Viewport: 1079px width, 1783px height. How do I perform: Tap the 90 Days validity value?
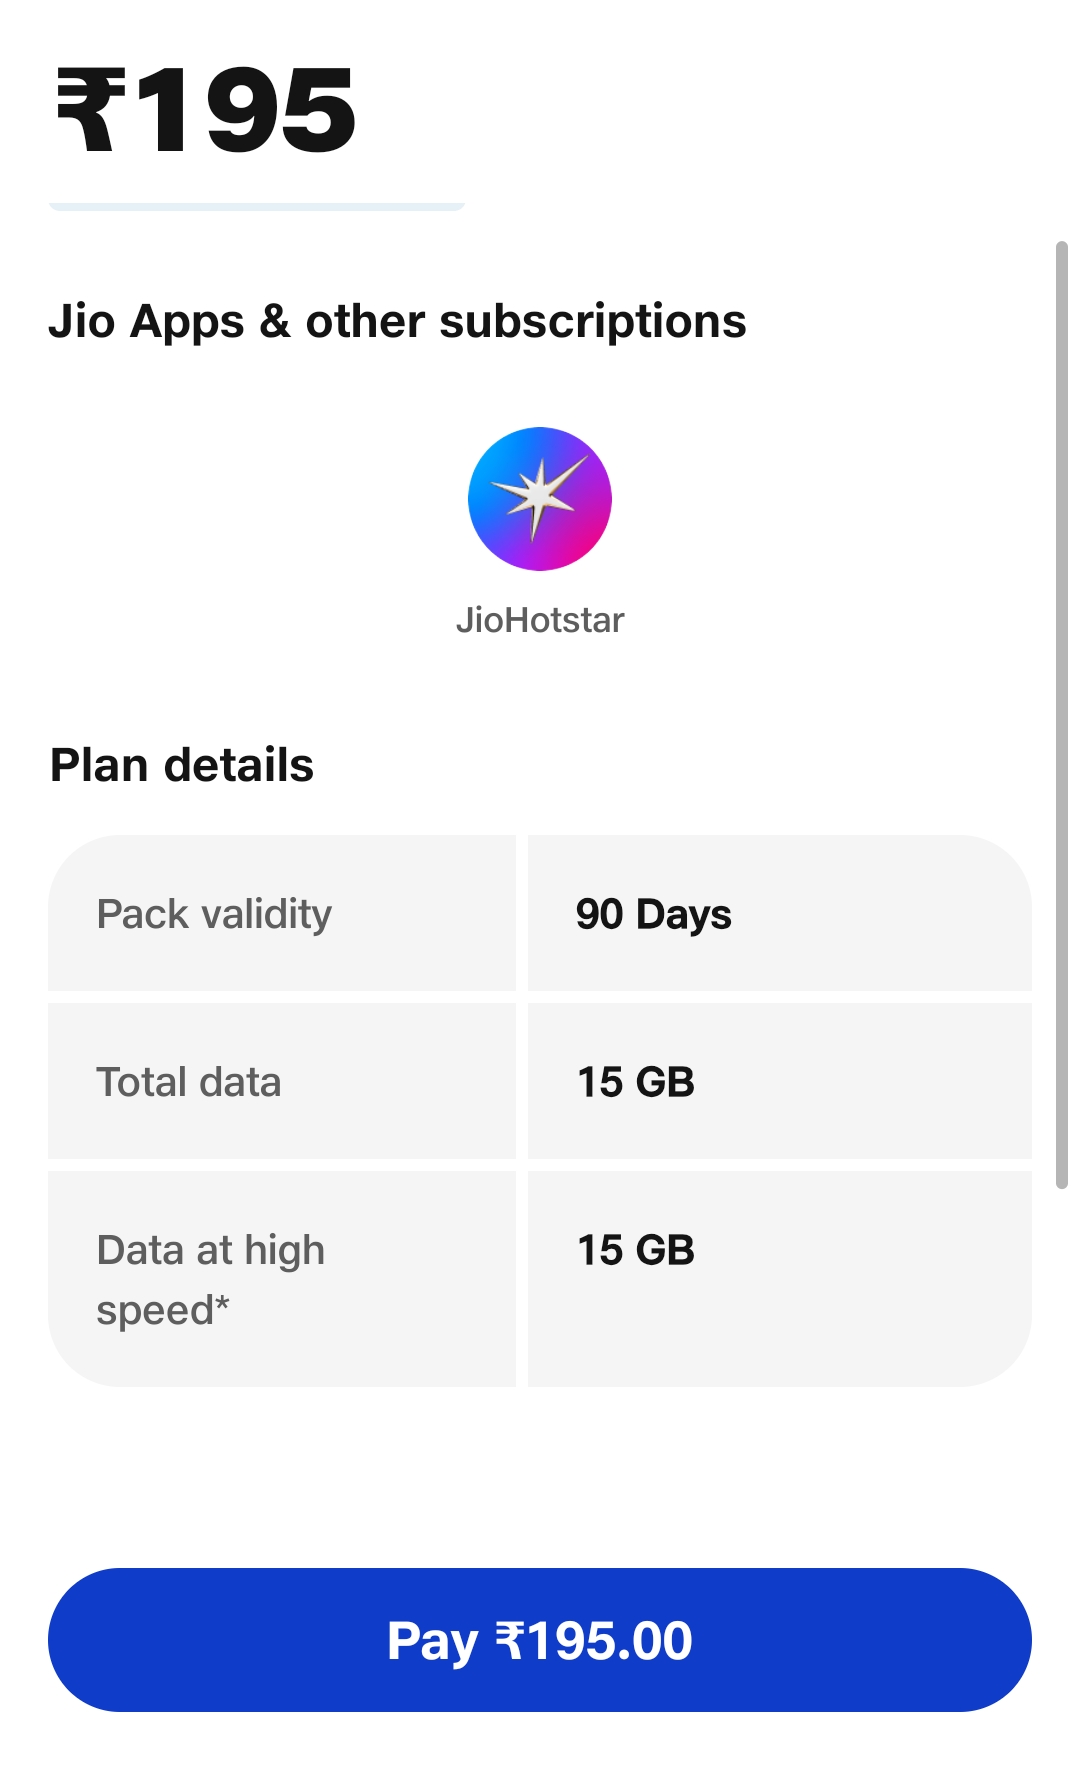pyautogui.click(x=653, y=914)
